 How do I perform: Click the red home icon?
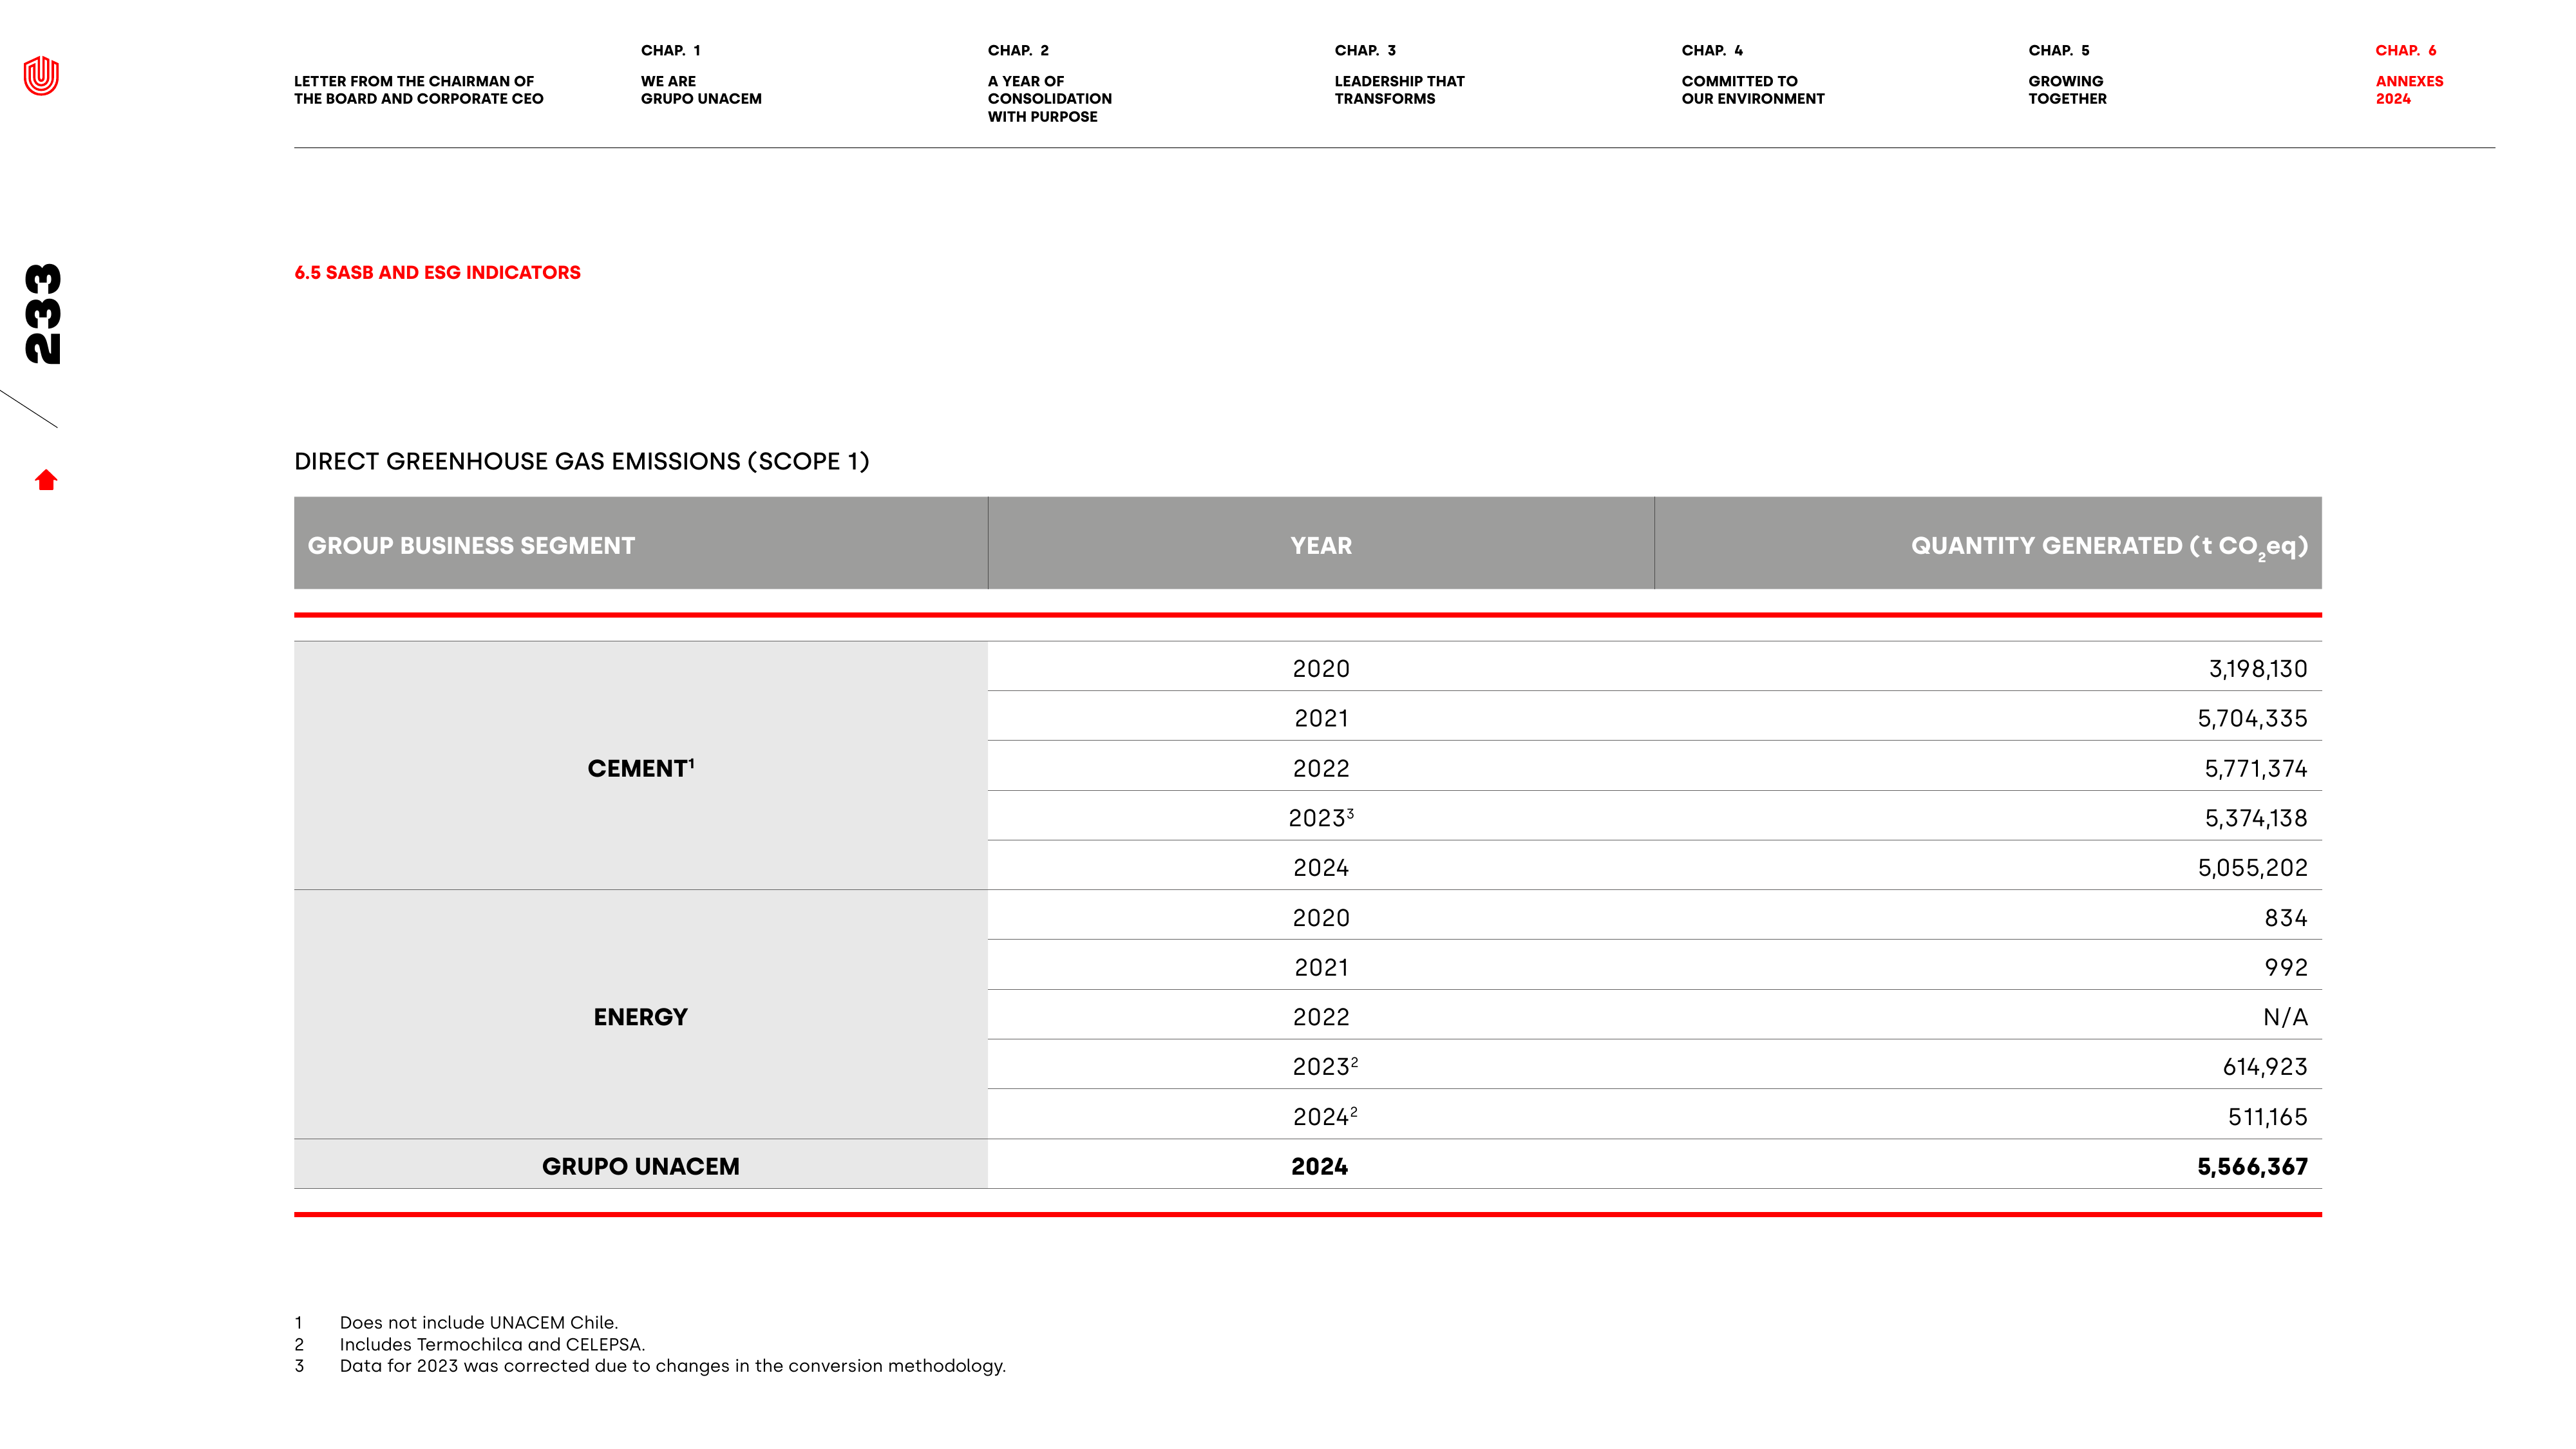click(x=46, y=480)
